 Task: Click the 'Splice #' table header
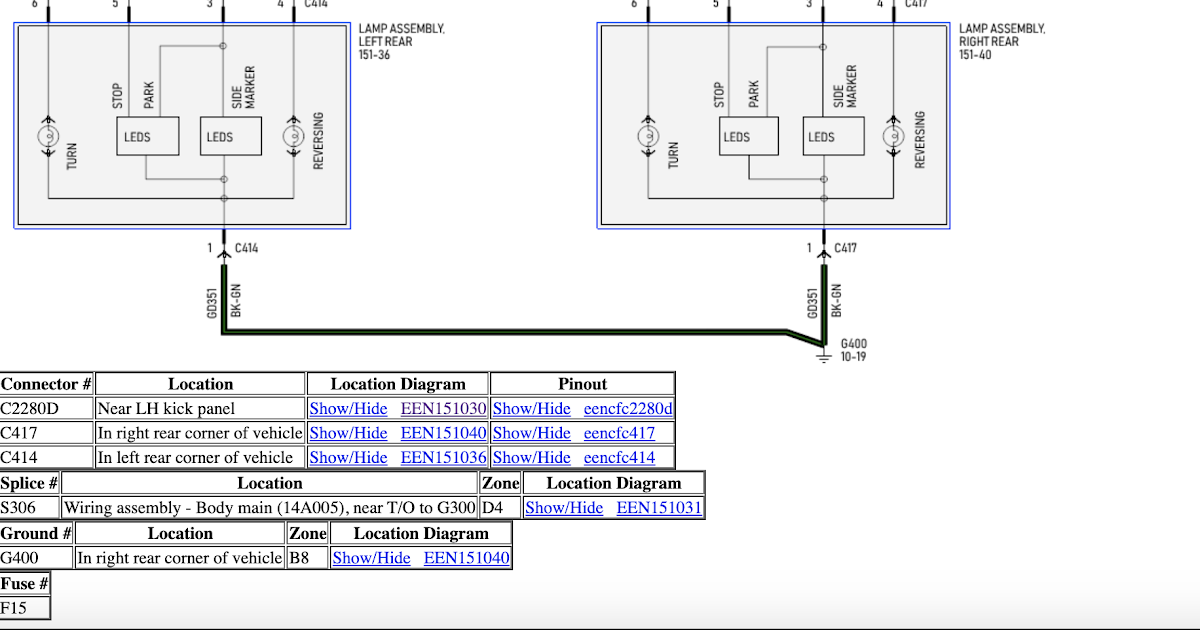click(29, 483)
